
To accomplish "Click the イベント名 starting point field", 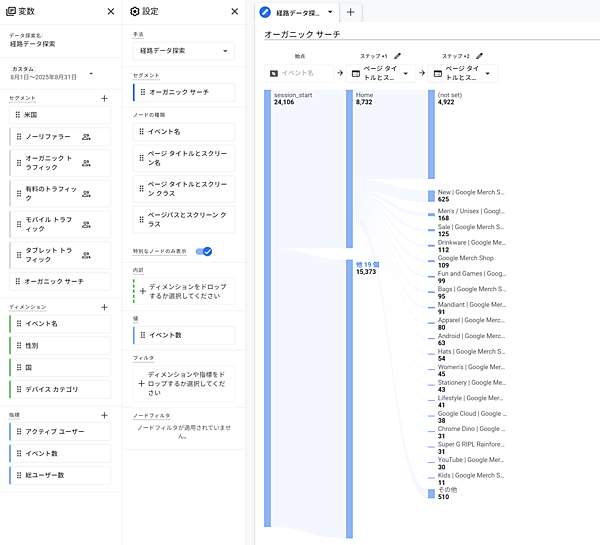I will coord(299,73).
